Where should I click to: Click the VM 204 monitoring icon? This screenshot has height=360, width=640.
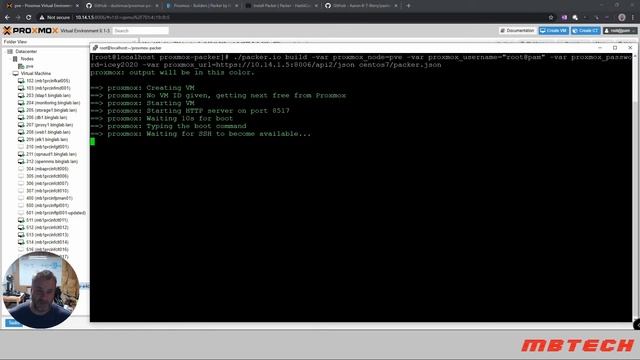21,103
